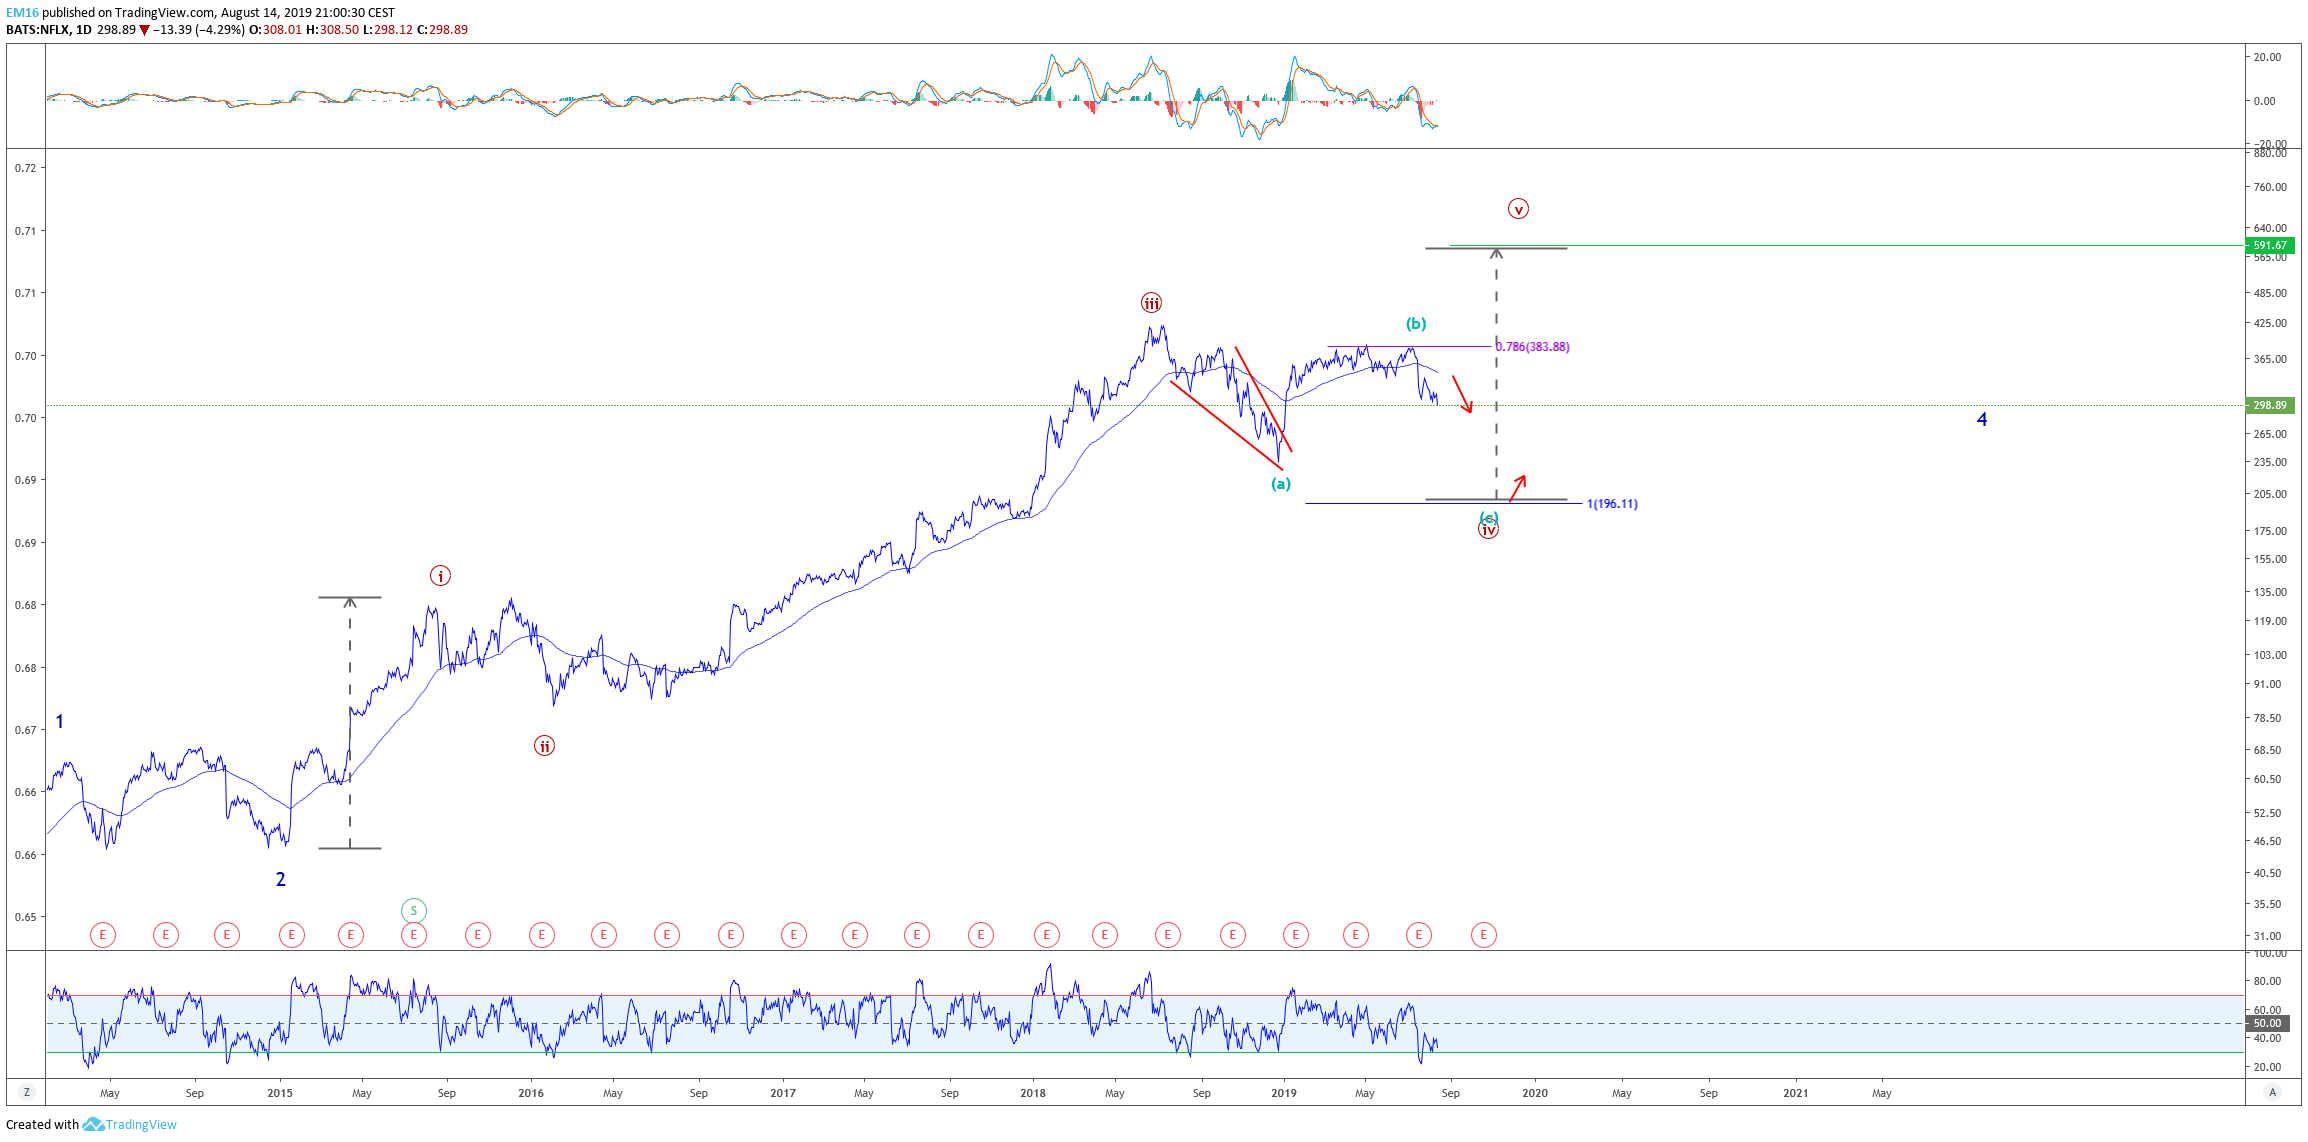This screenshot has height=1142, width=2308.
Task: Select the circled wave i label
Action: tap(440, 576)
